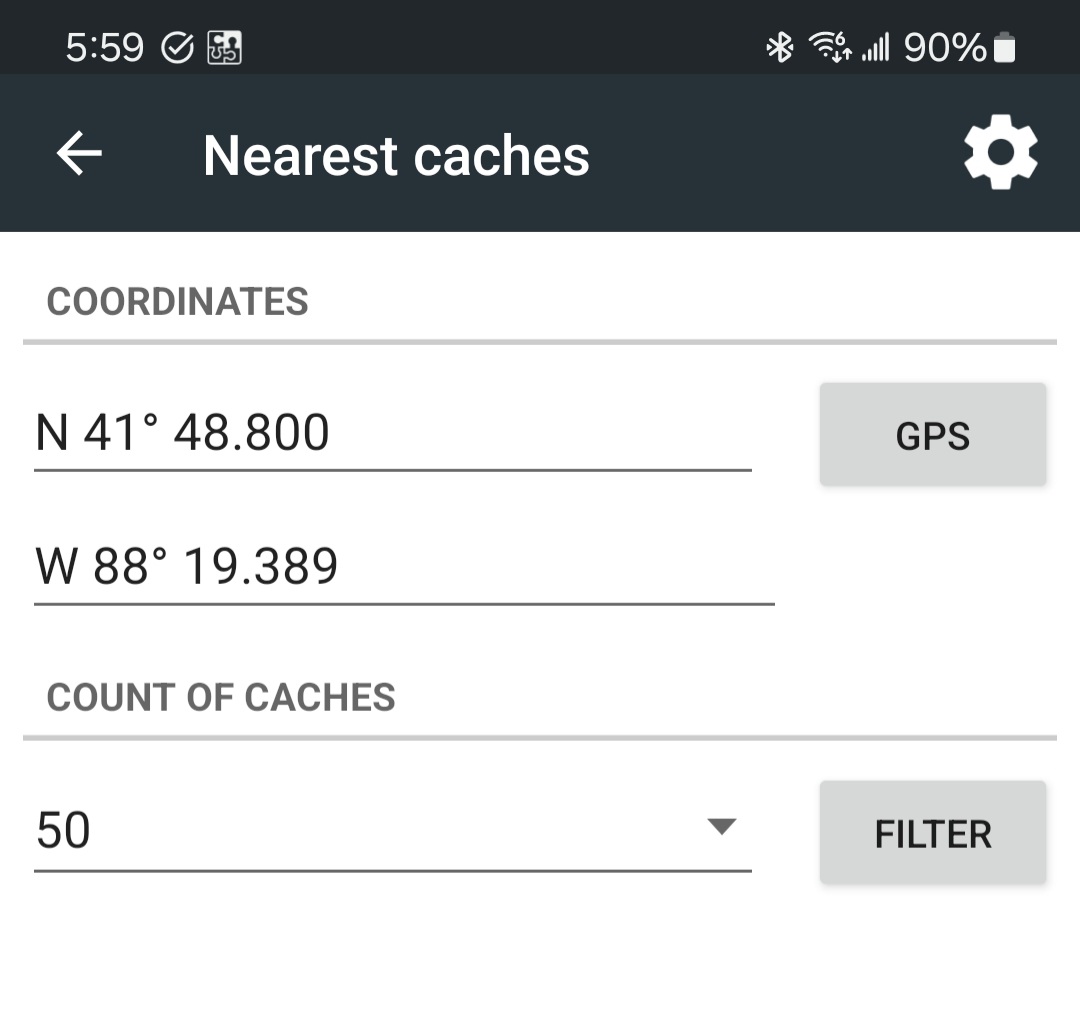Tap the puzzle piece notification icon
The image size is (1080, 1018).
(224, 47)
